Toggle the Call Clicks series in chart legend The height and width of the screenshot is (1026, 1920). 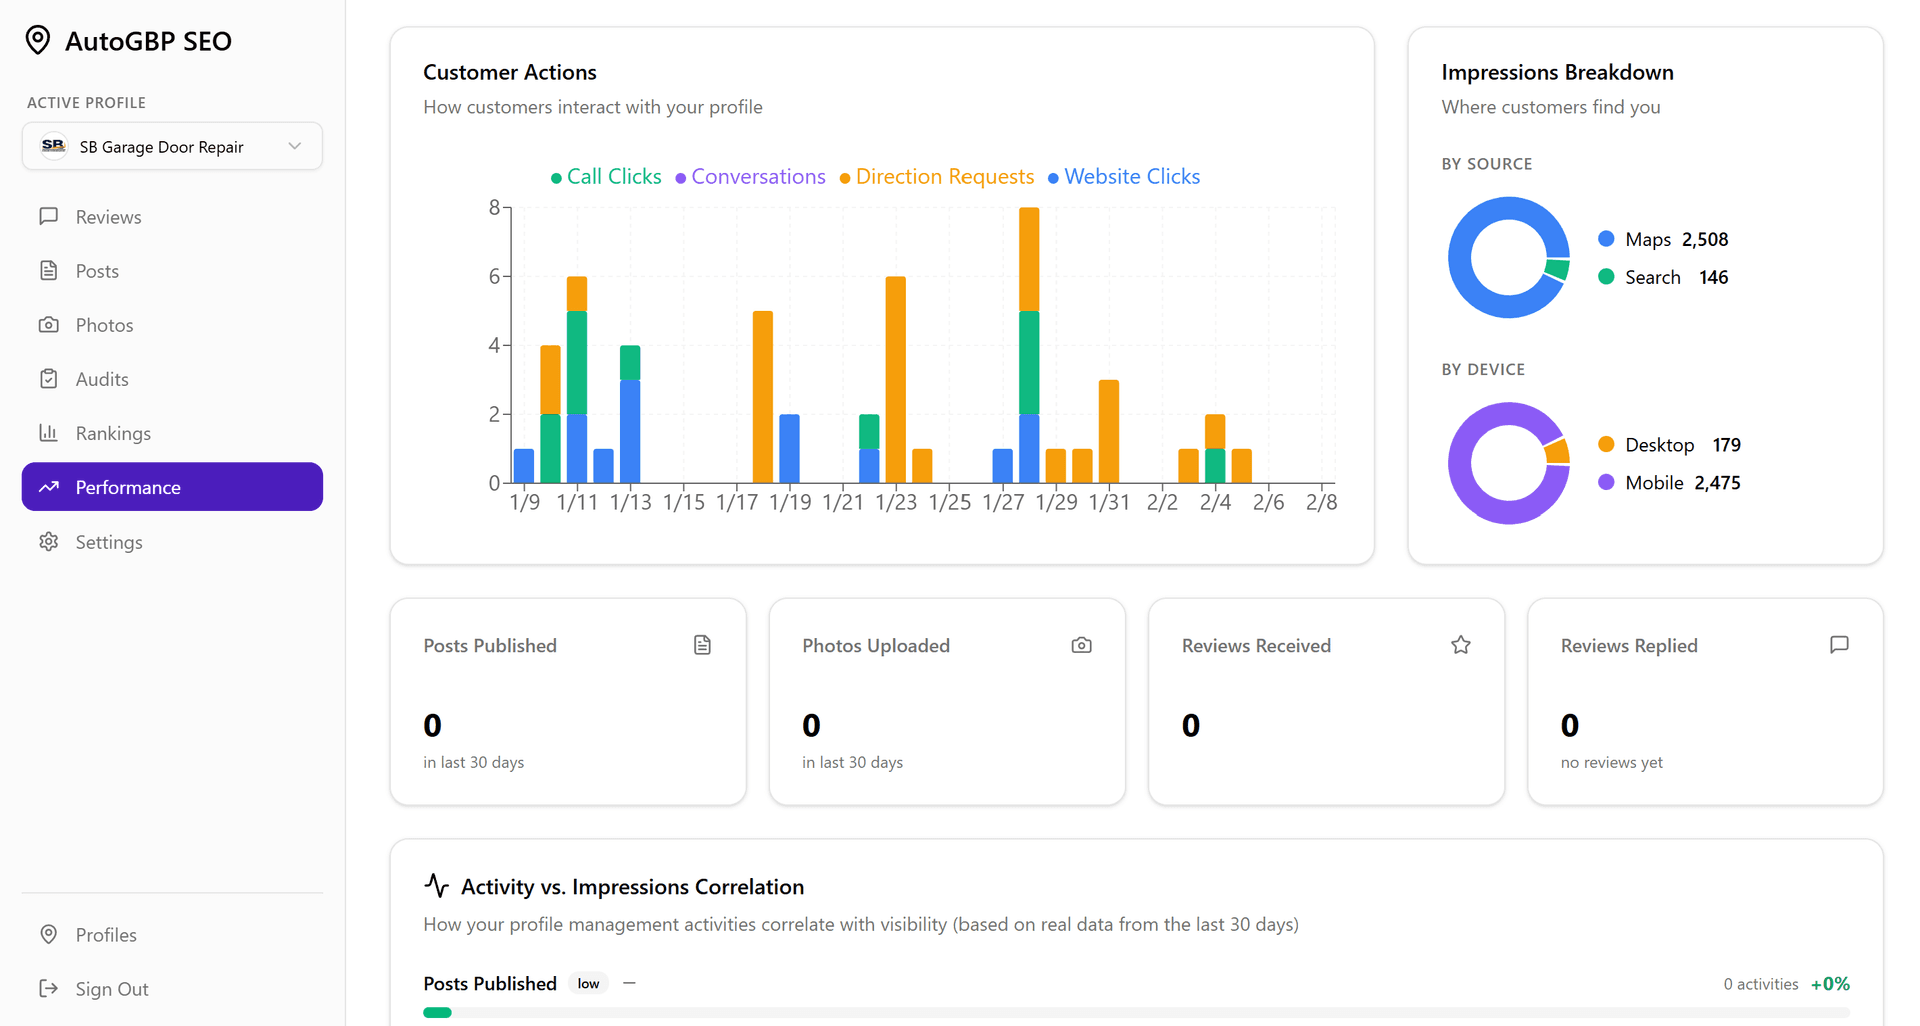coord(605,176)
